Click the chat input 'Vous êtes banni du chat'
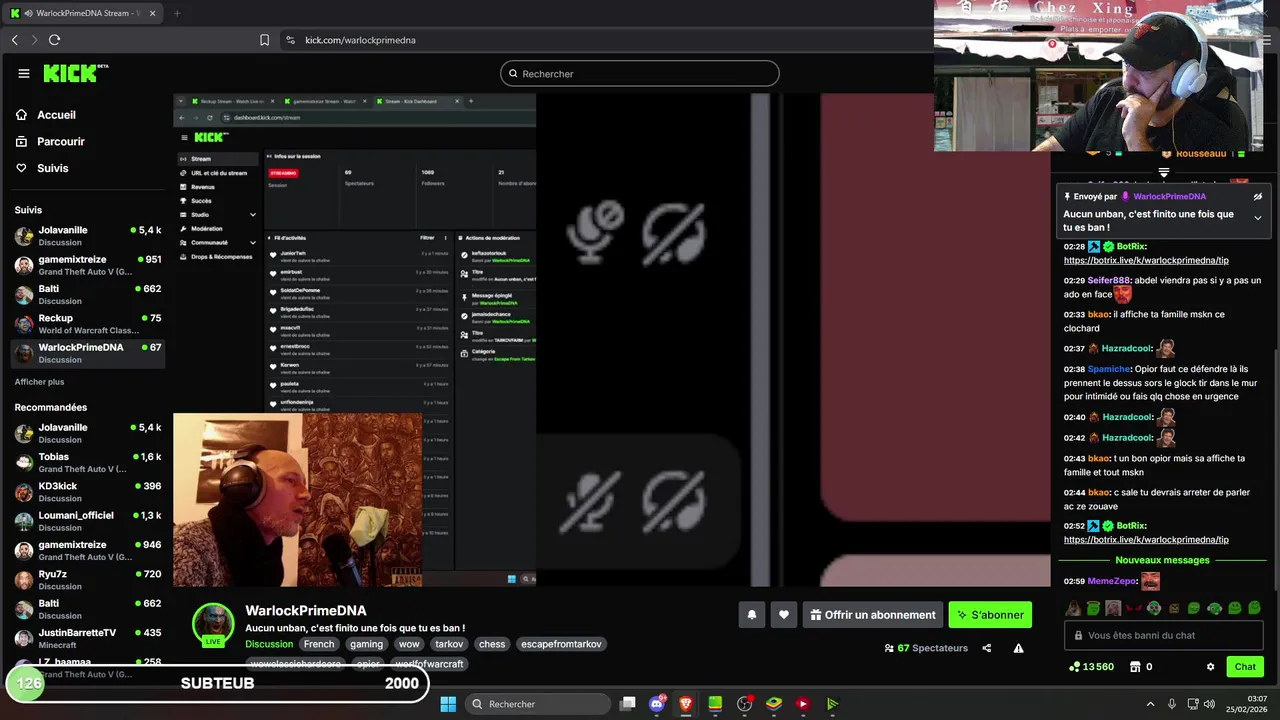Screen dimensions: 1280x720 1163,635
